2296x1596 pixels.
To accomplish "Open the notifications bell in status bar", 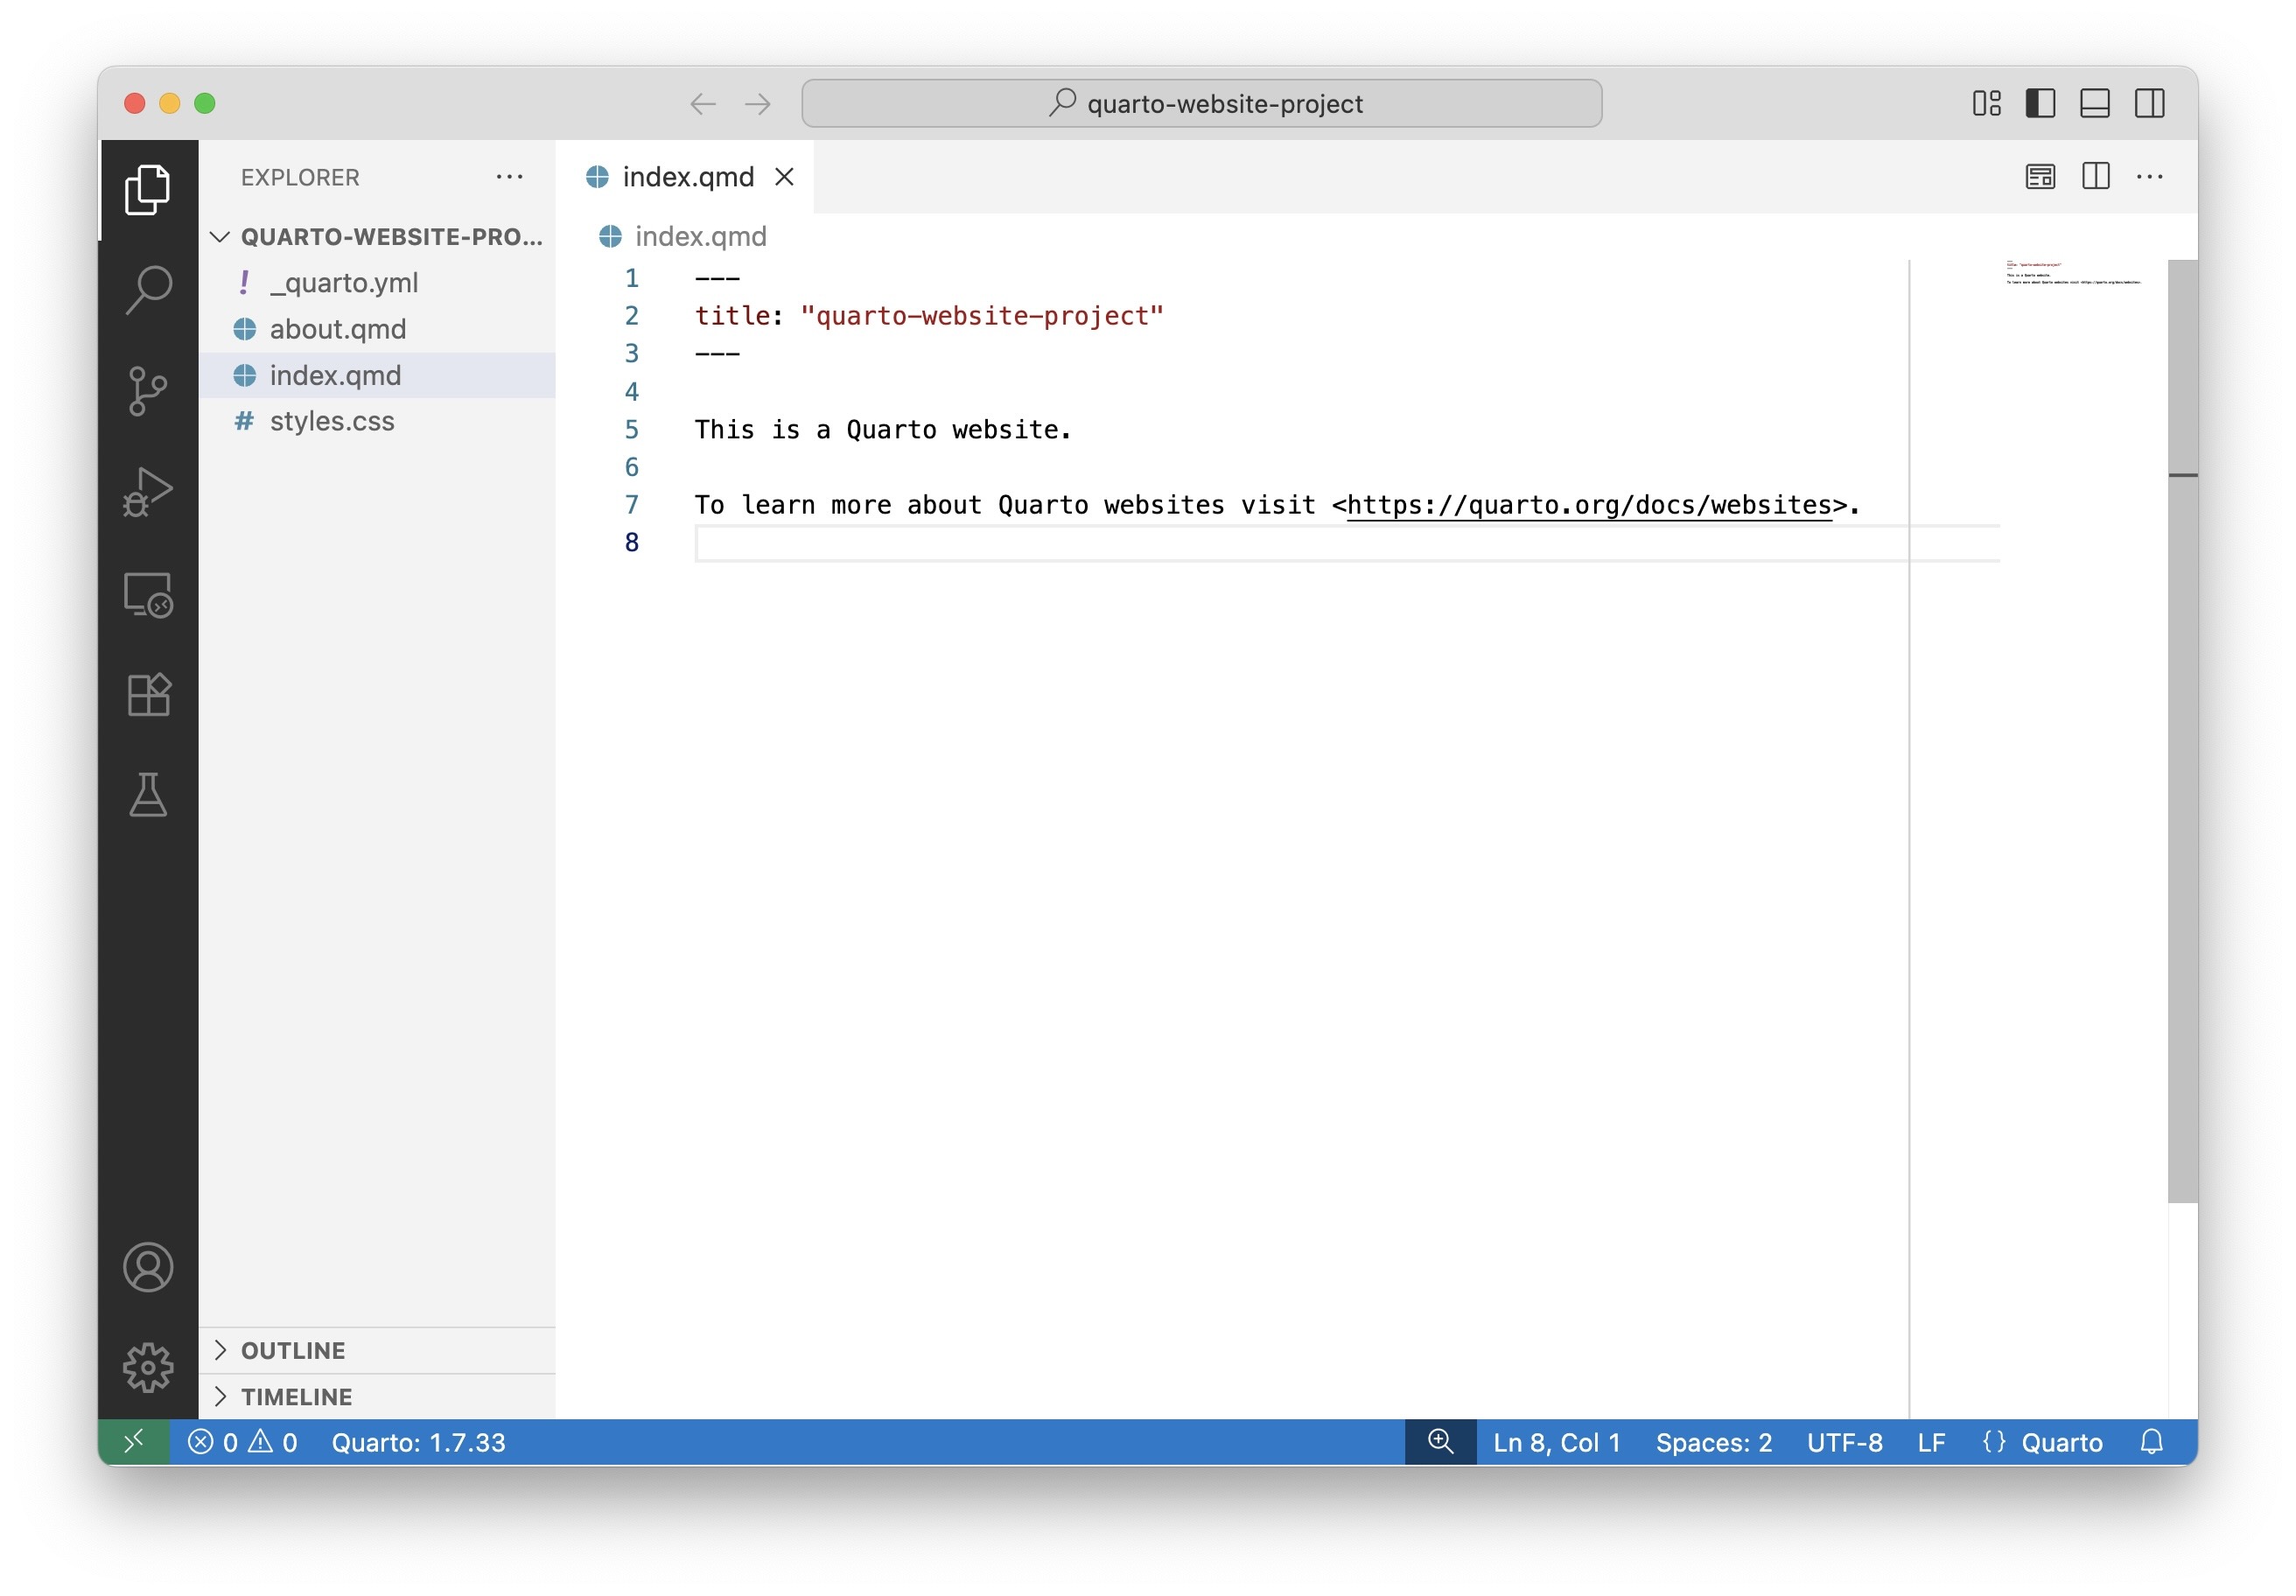I will click(x=2151, y=1442).
